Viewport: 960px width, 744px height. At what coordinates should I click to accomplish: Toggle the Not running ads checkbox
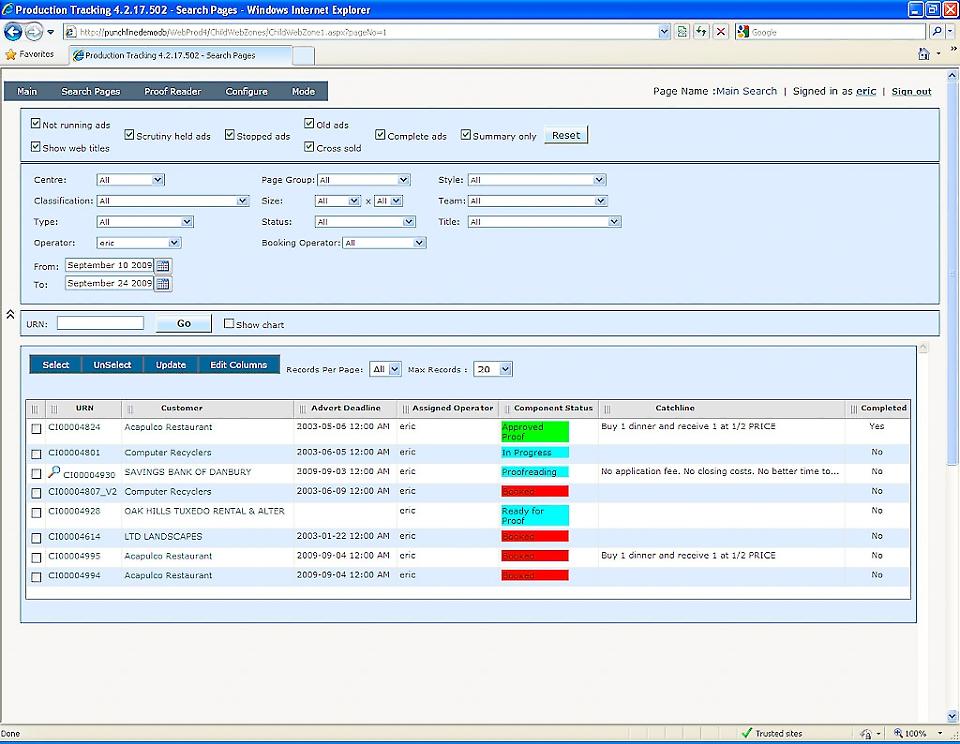pos(36,124)
